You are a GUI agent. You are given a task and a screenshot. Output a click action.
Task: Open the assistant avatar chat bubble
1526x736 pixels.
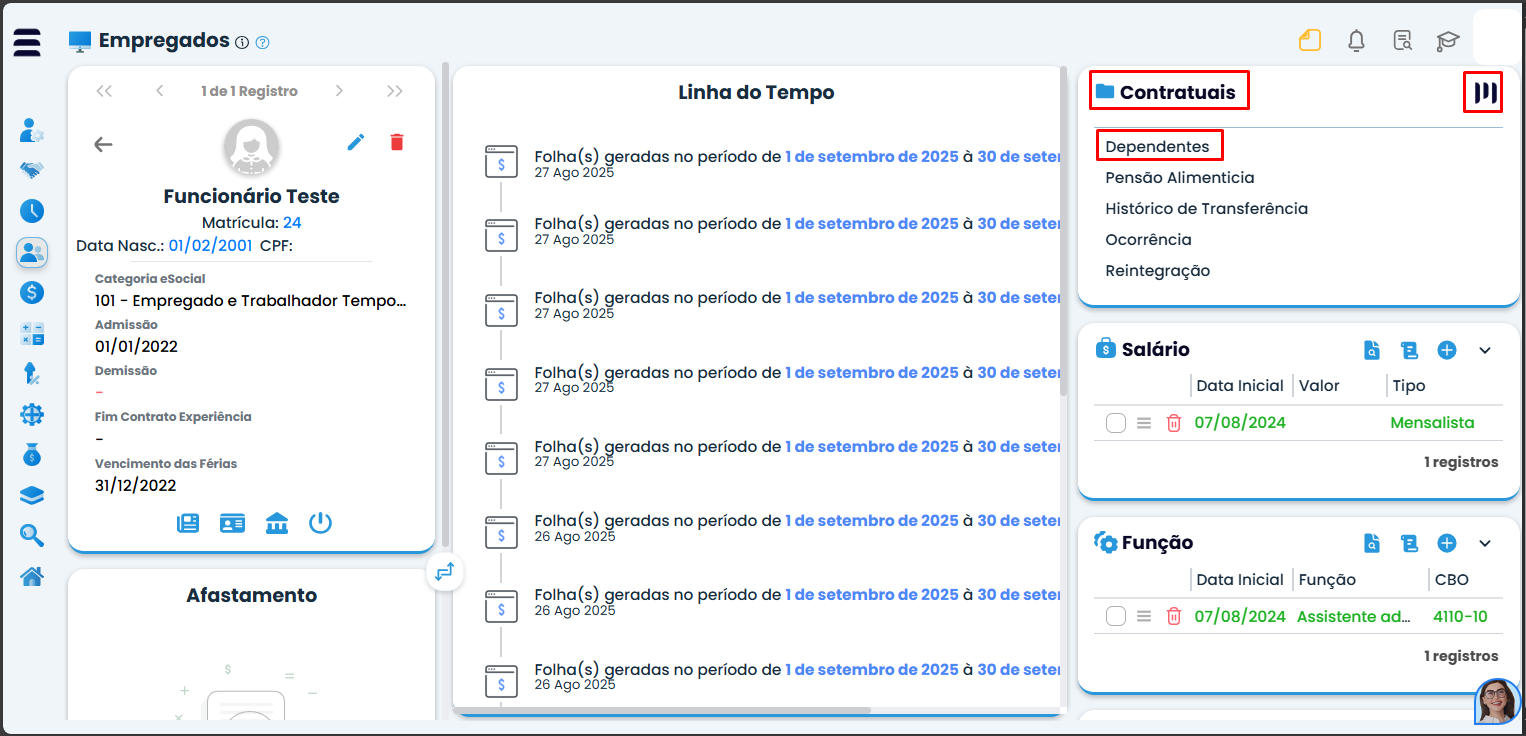click(1496, 701)
